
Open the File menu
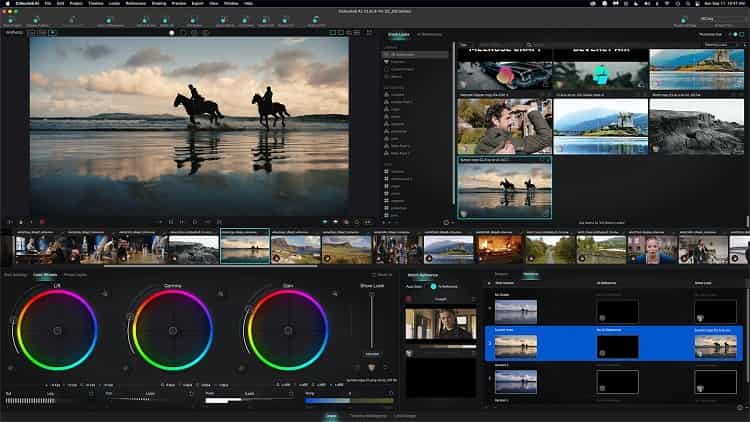point(47,3)
